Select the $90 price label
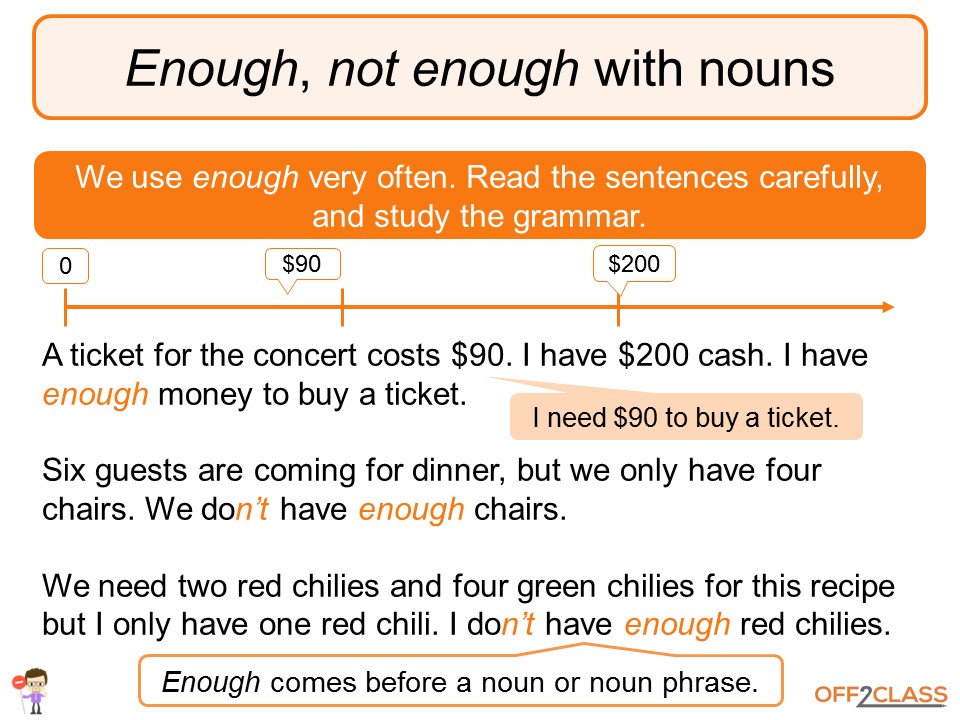The width and height of the screenshot is (960, 720). 302,264
